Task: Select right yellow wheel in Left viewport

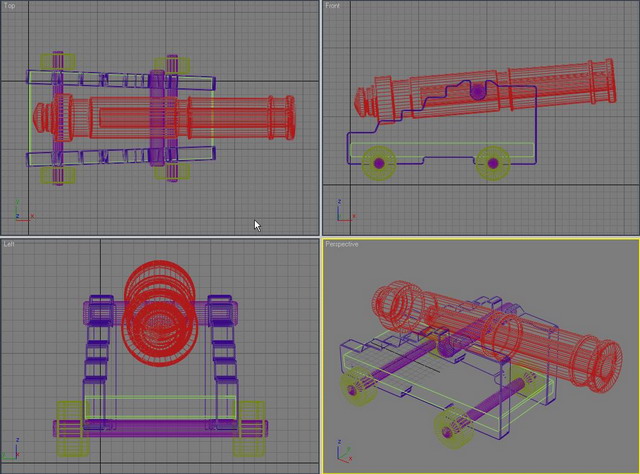Action: coord(249,429)
